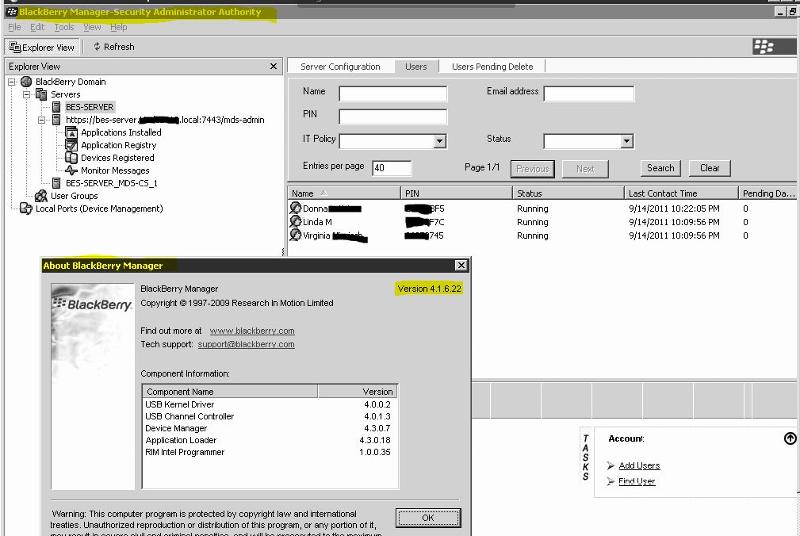800x536 pixels.
Task: Collapse the Servers tree node
Action: click(x=27, y=94)
